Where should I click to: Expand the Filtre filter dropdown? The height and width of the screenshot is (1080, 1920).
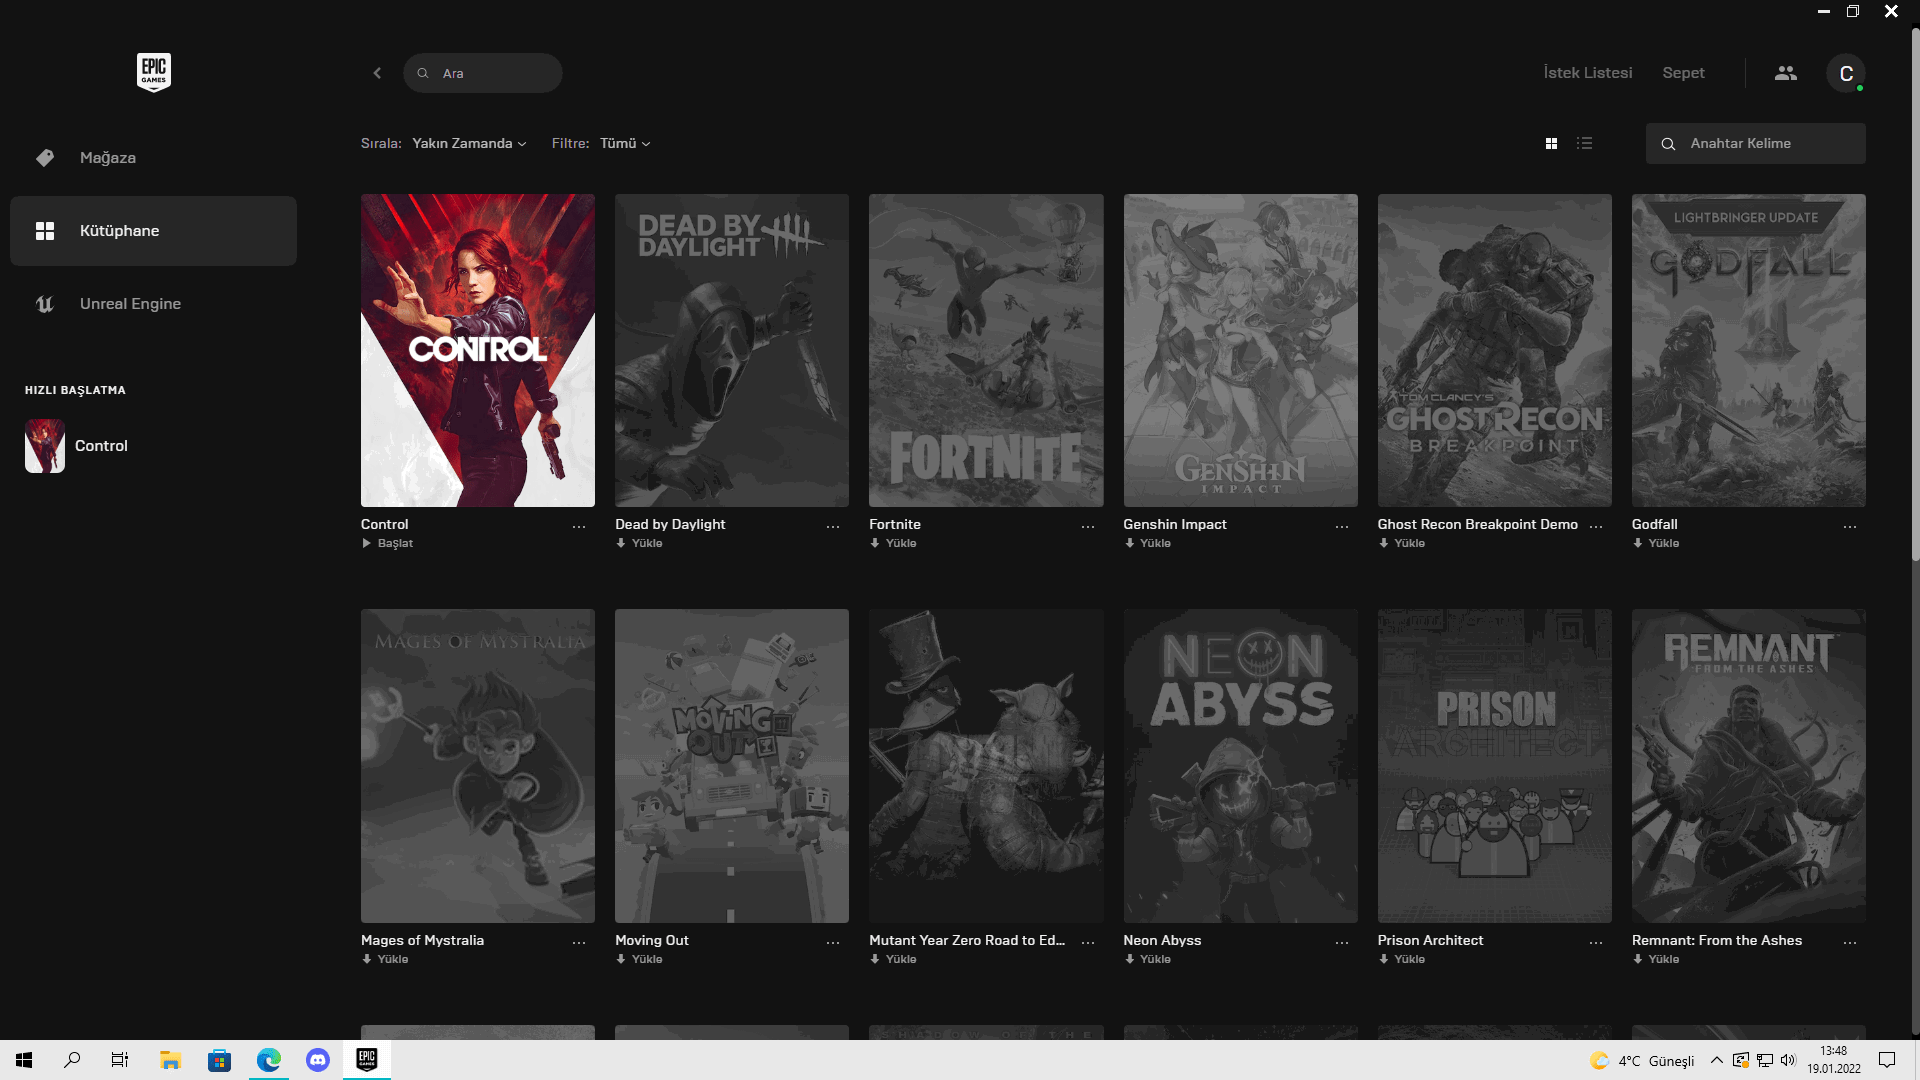[625, 144]
